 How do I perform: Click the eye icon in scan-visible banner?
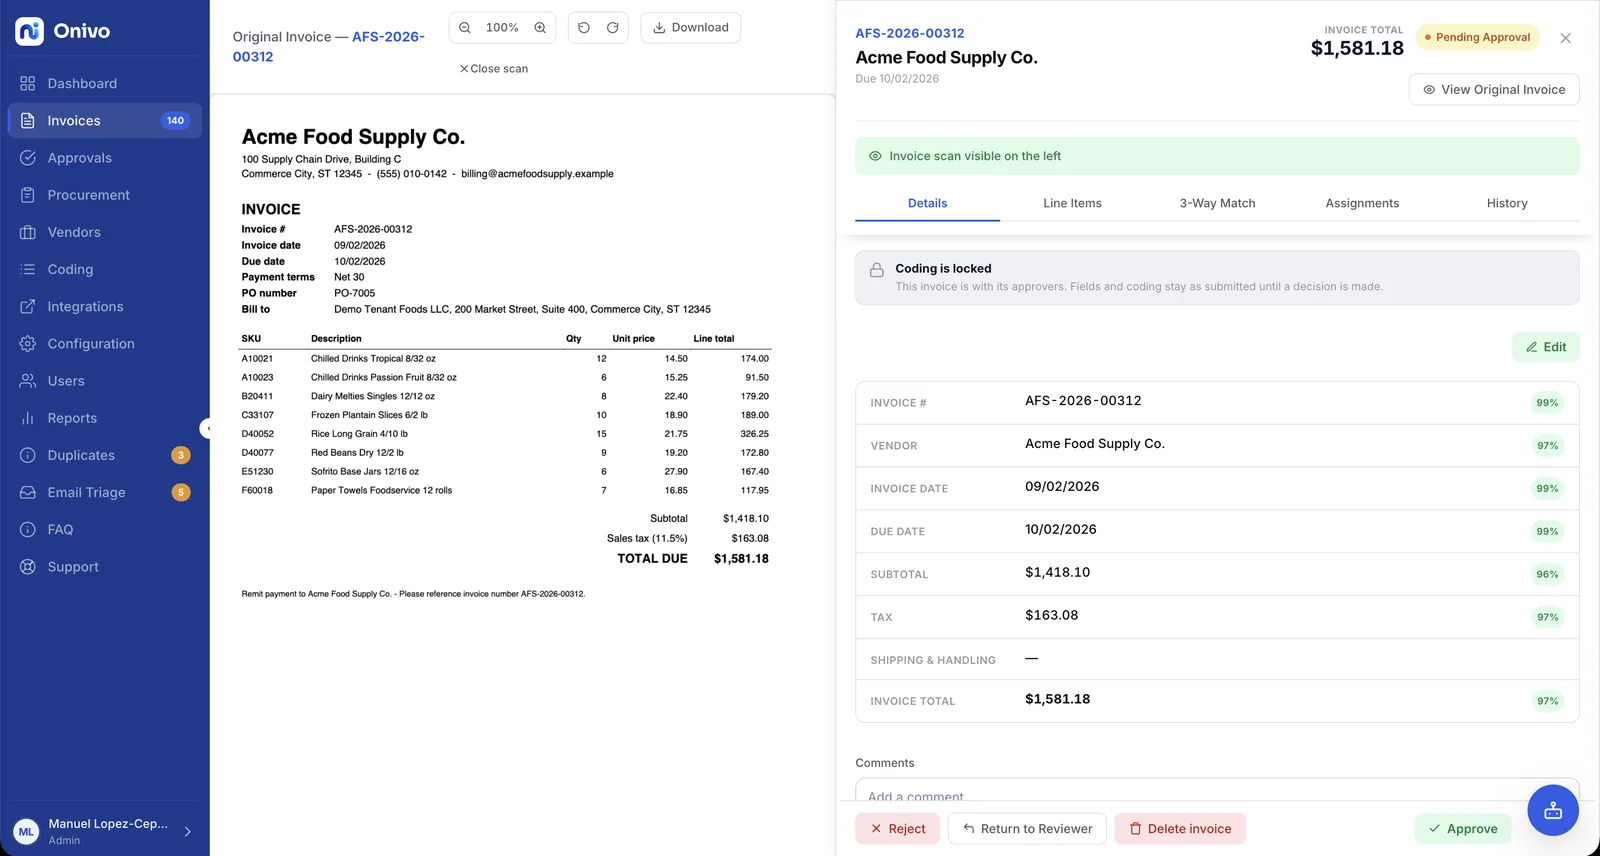click(x=875, y=157)
